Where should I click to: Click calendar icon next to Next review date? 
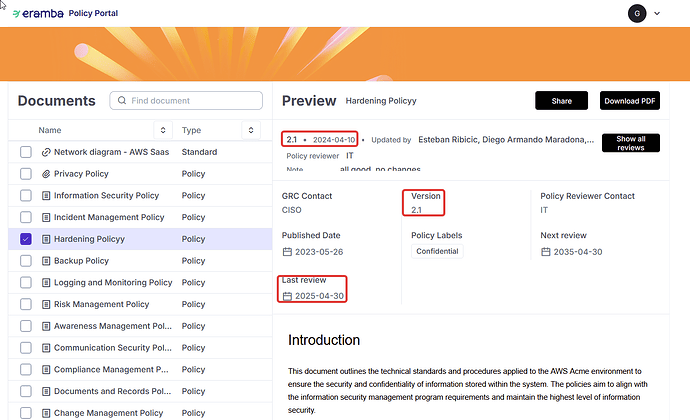pos(546,252)
